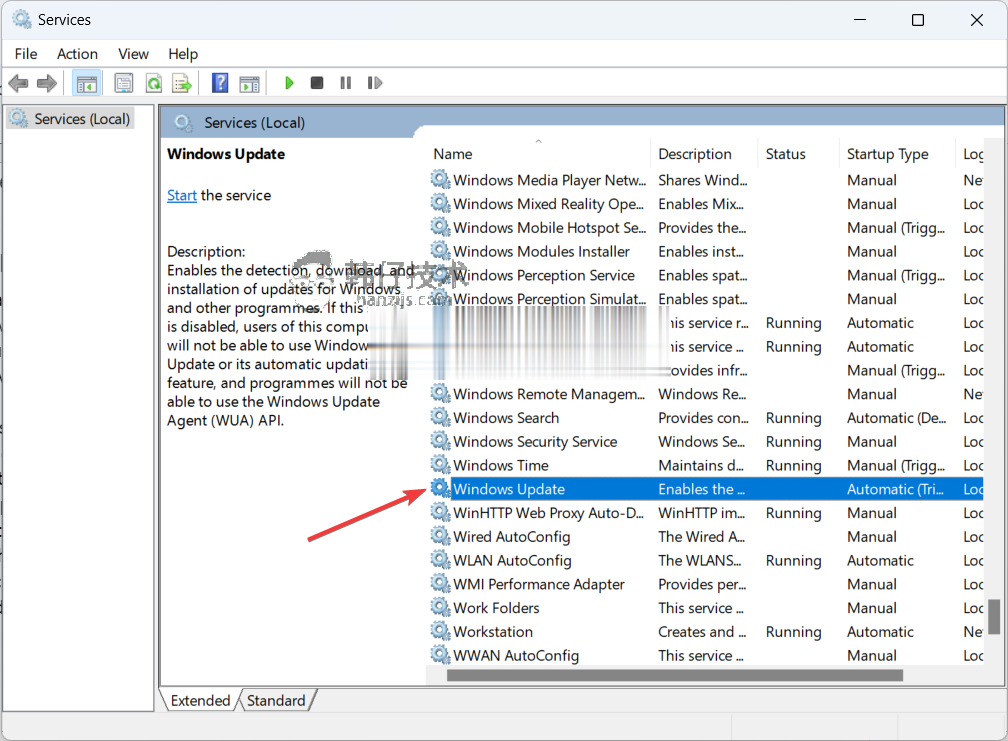Select the WLAN AutoConfig service name
1008x741 pixels.
point(512,560)
